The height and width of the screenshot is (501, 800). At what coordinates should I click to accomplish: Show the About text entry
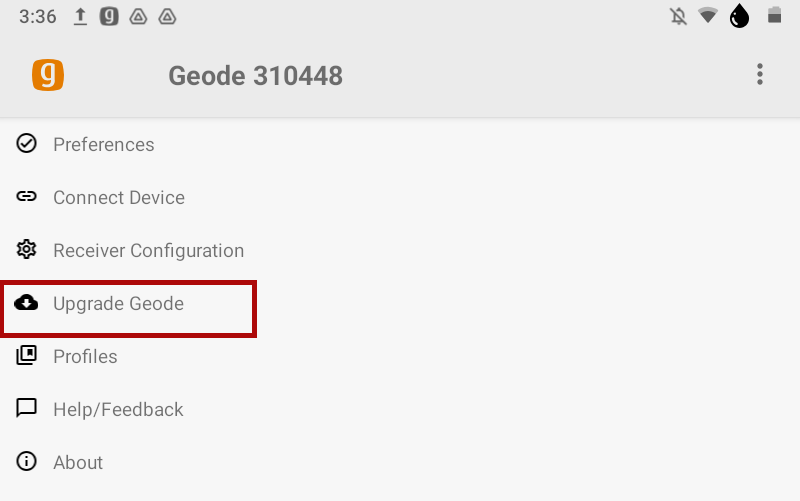click(x=78, y=463)
